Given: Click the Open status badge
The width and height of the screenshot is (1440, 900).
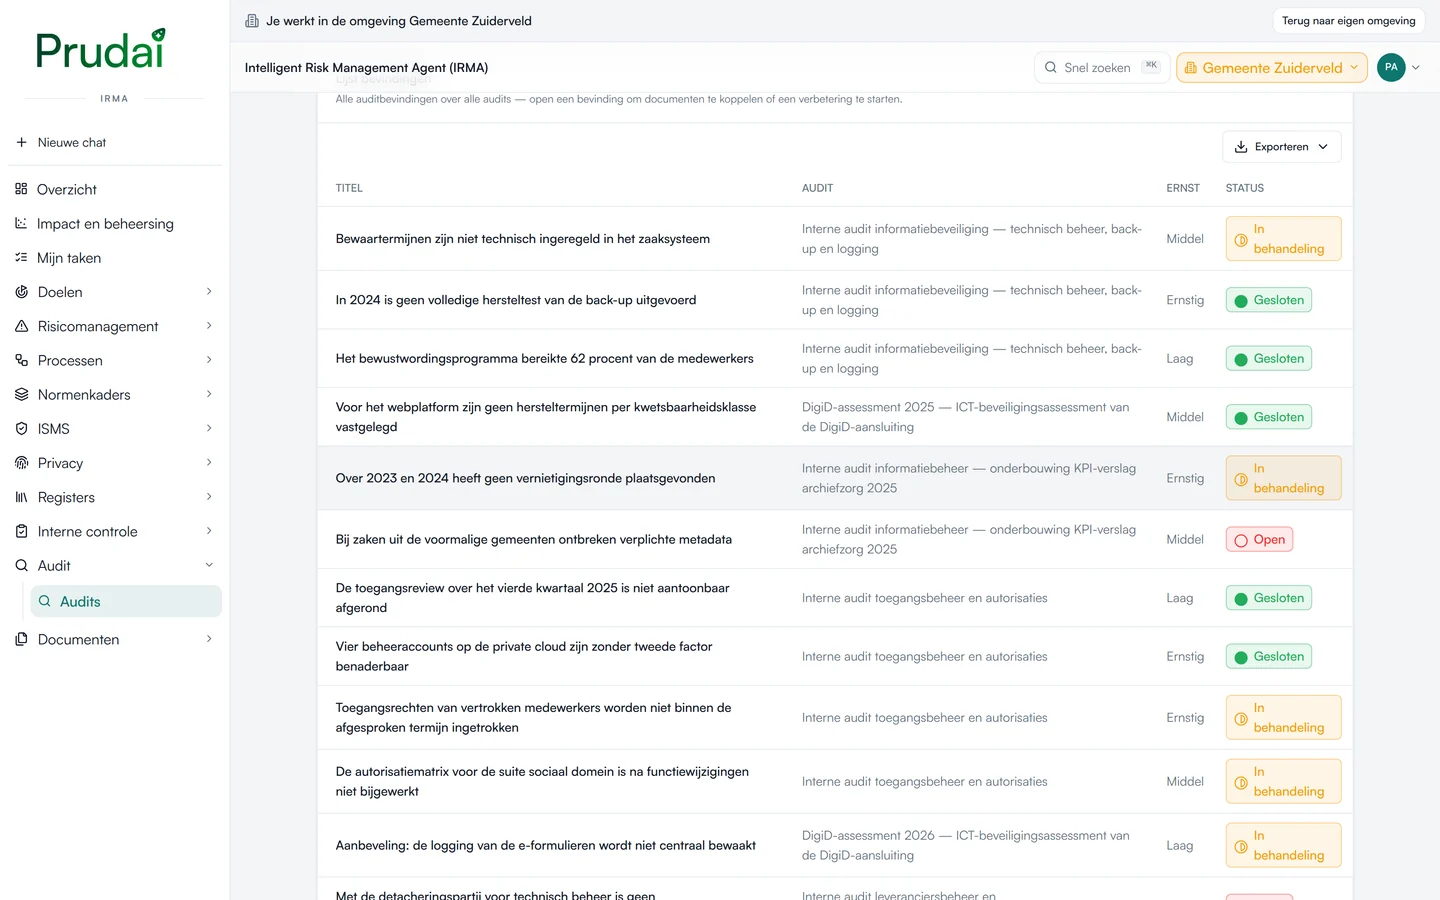Looking at the screenshot, I should (x=1260, y=540).
